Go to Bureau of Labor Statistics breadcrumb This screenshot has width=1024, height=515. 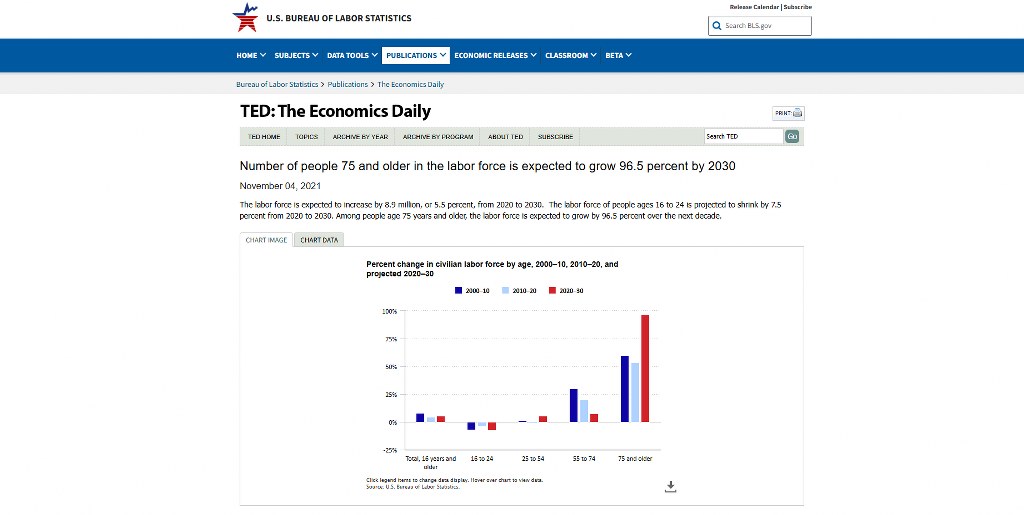pos(277,84)
